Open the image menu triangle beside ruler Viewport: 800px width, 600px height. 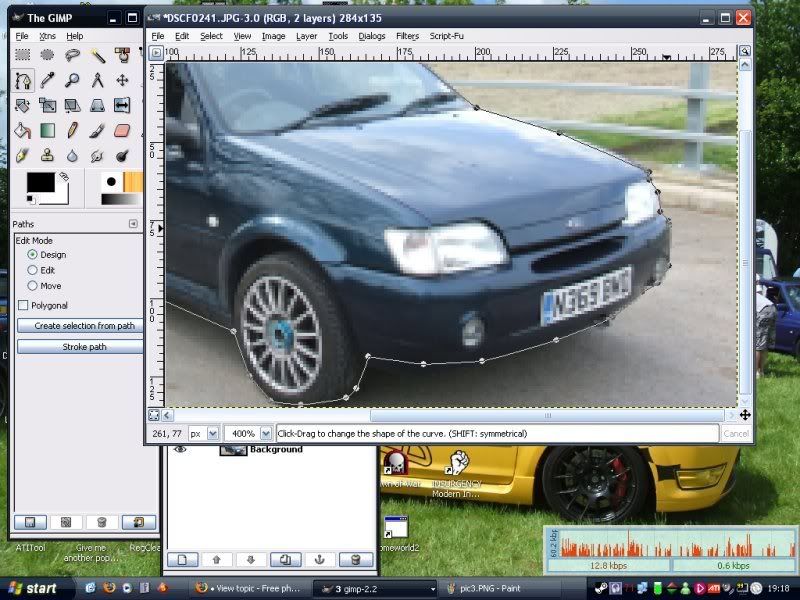click(156, 52)
